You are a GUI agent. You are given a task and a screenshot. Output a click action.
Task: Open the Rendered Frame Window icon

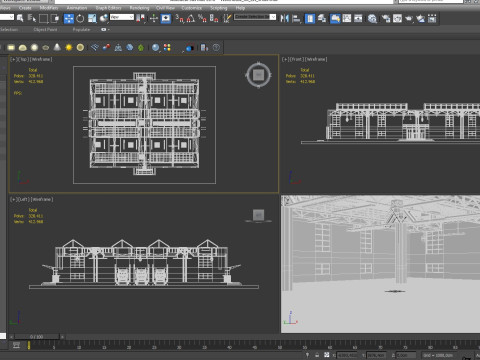(x=397, y=18)
